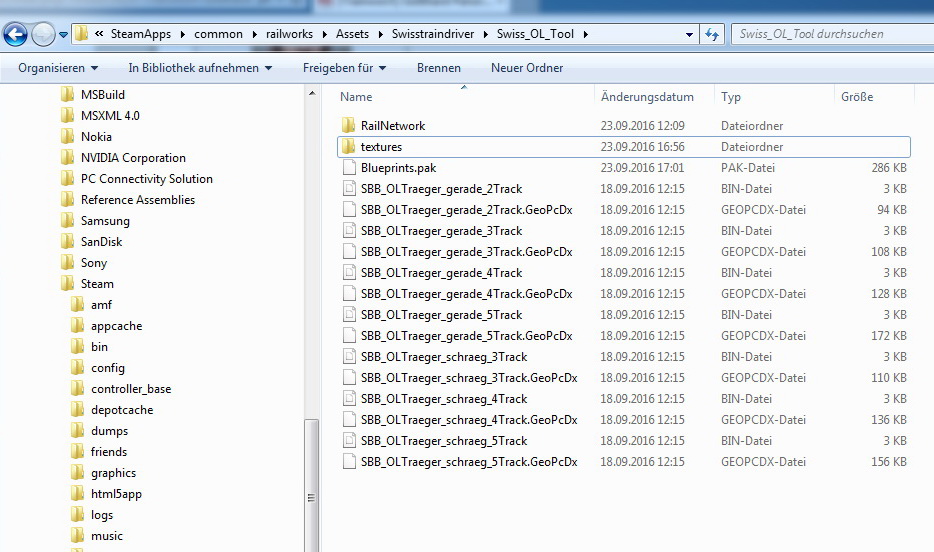934x552 pixels.
Task: Select Reference Assemblies folder in tree
Action: [x=138, y=199]
